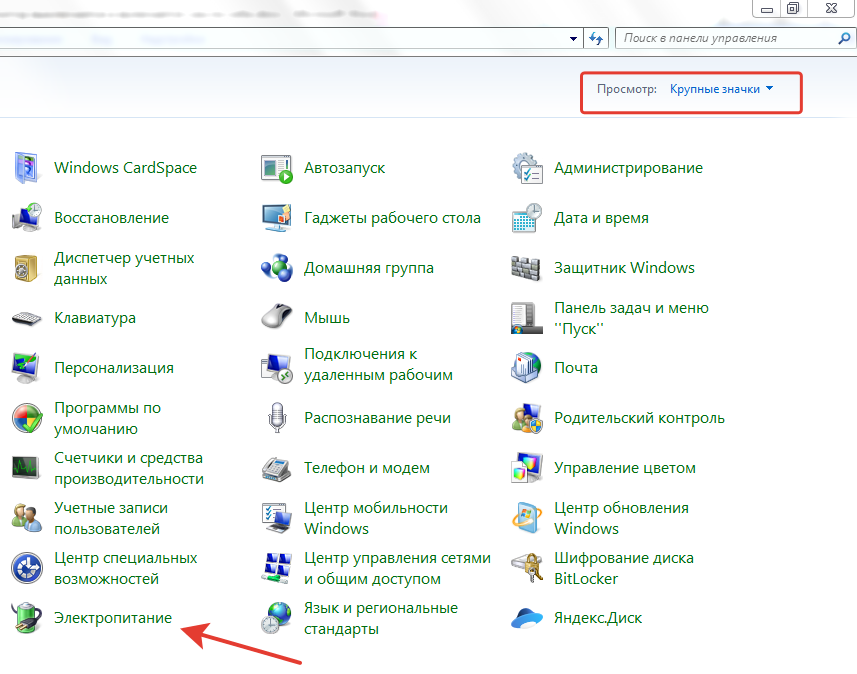Screen dimensions: 857x674
Task: Open Центр специальных возможностей icon
Action: [x=27, y=568]
